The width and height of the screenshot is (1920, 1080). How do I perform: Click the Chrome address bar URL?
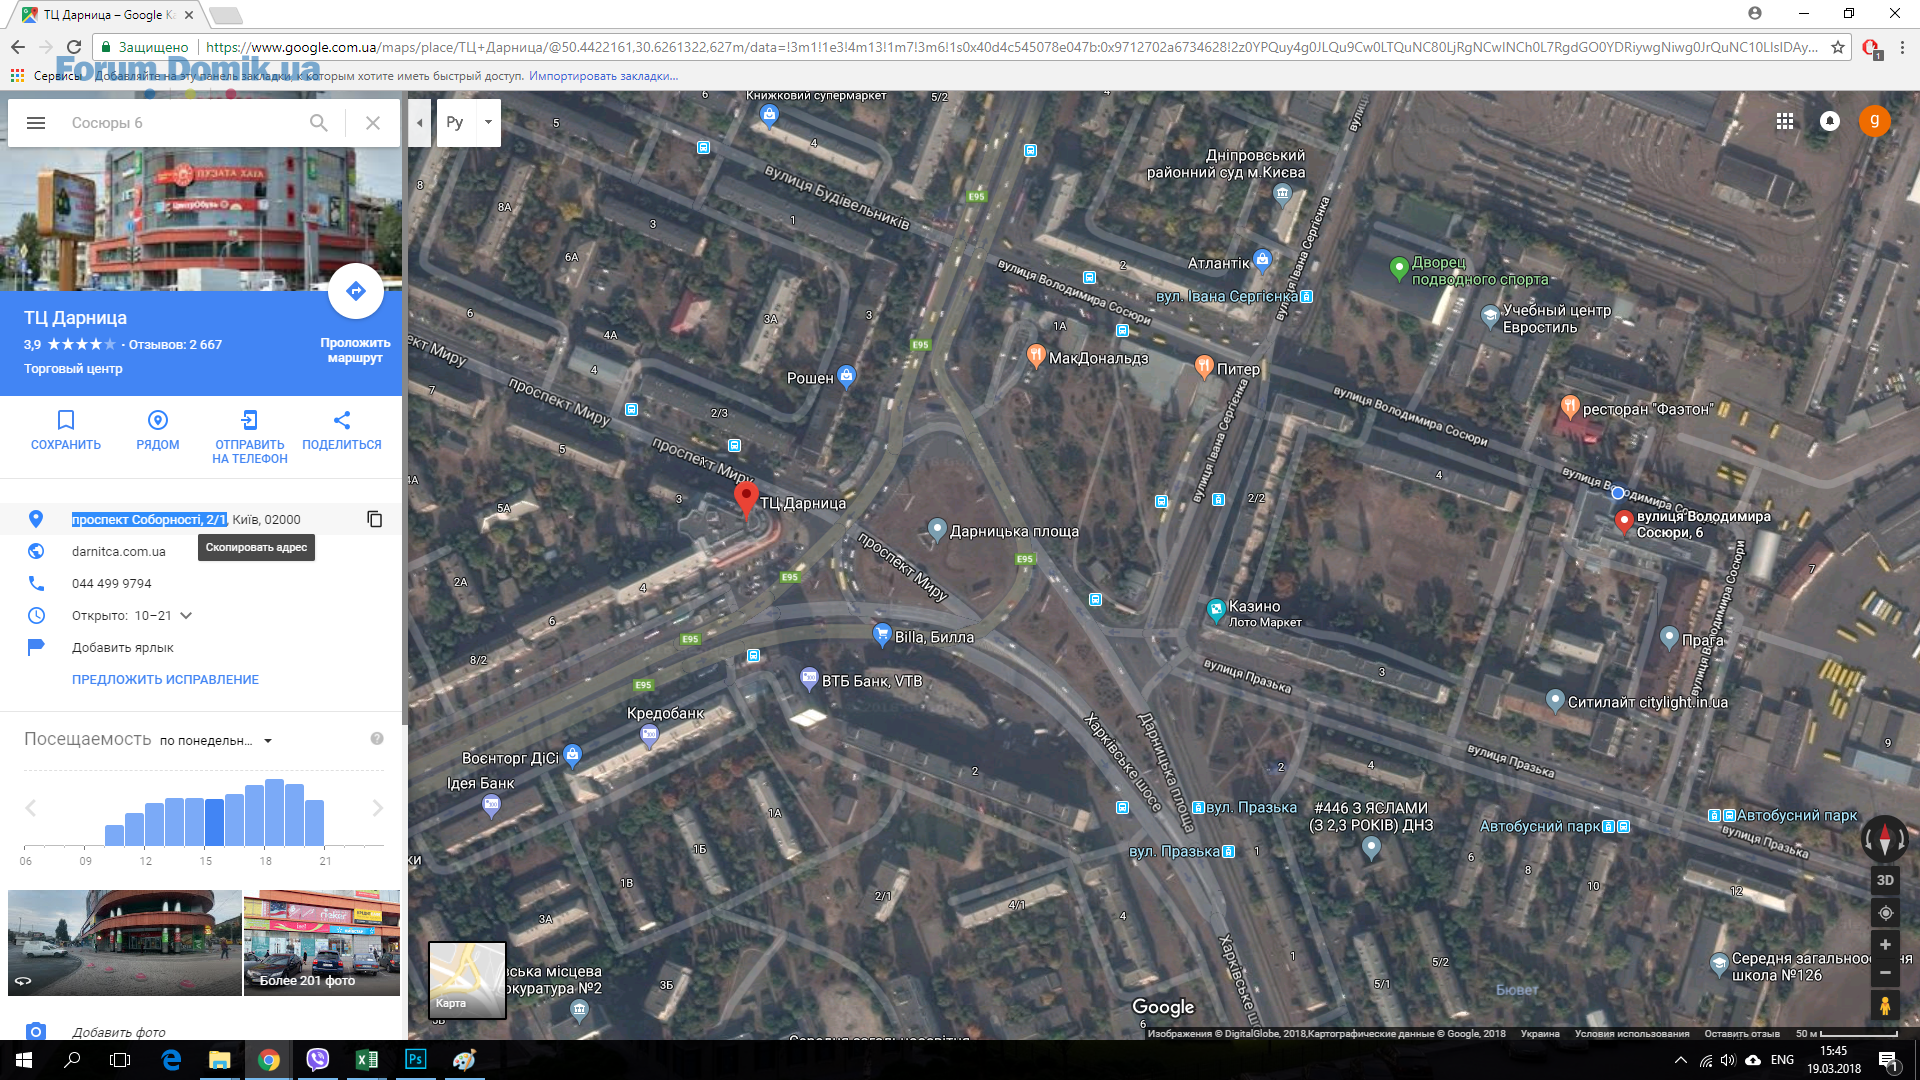coord(1010,47)
